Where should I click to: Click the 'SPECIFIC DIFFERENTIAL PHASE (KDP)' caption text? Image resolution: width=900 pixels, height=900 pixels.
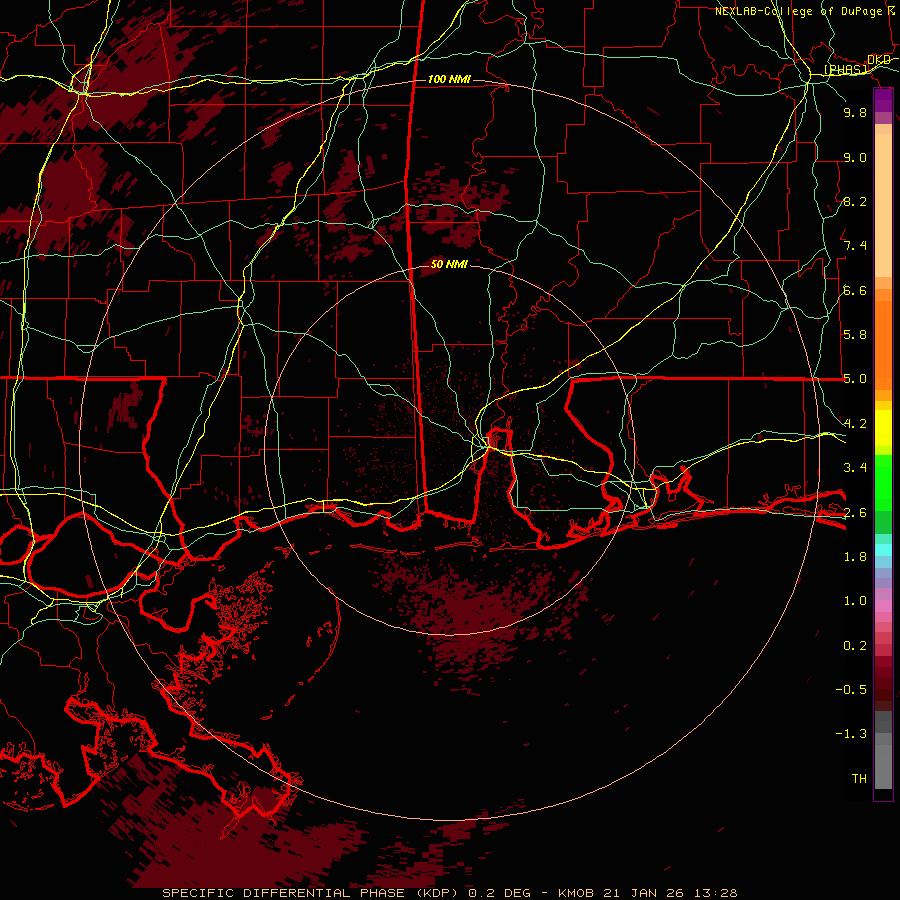point(313,893)
